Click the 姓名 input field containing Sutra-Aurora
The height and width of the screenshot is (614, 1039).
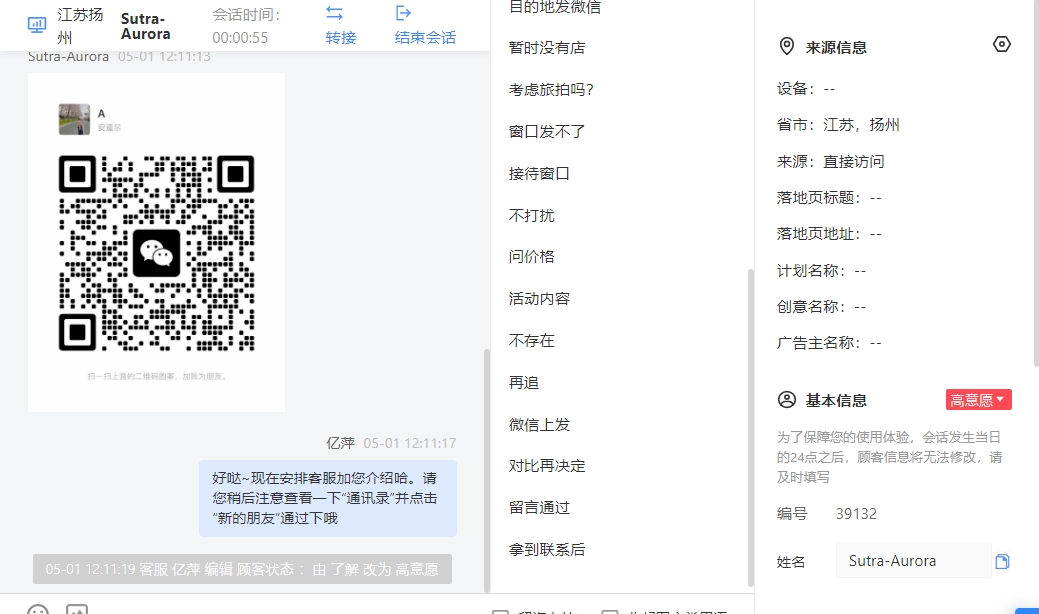tap(913, 561)
